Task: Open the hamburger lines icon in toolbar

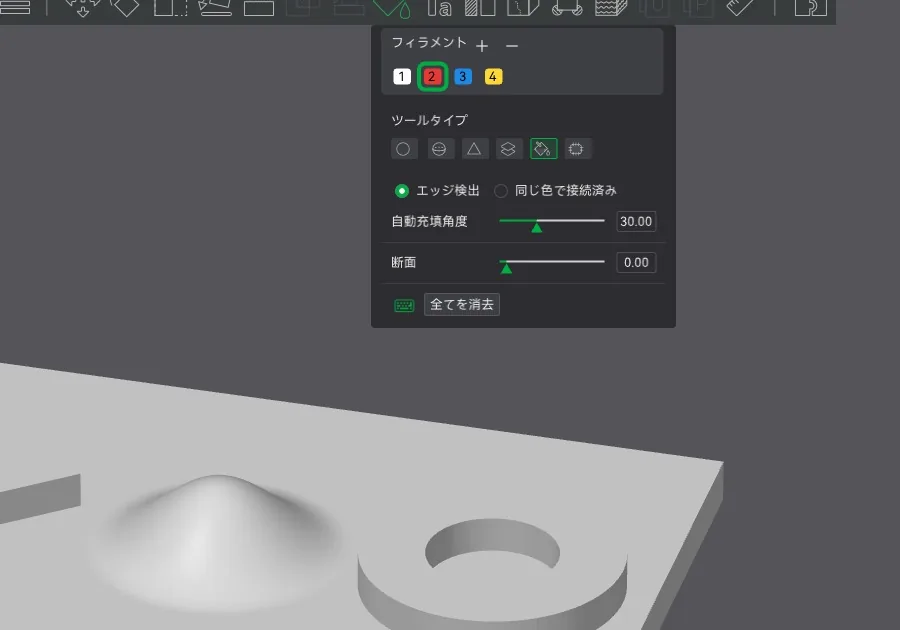Action: (15, 7)
